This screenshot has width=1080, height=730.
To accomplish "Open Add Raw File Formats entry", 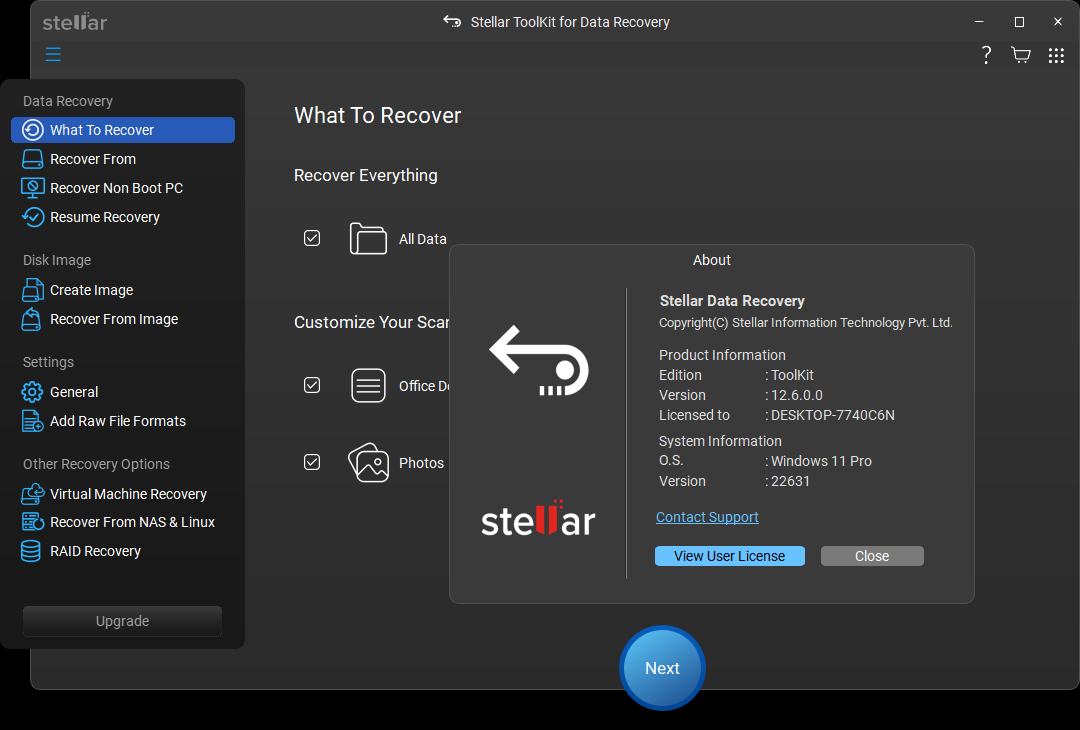I will pos(118,421).
